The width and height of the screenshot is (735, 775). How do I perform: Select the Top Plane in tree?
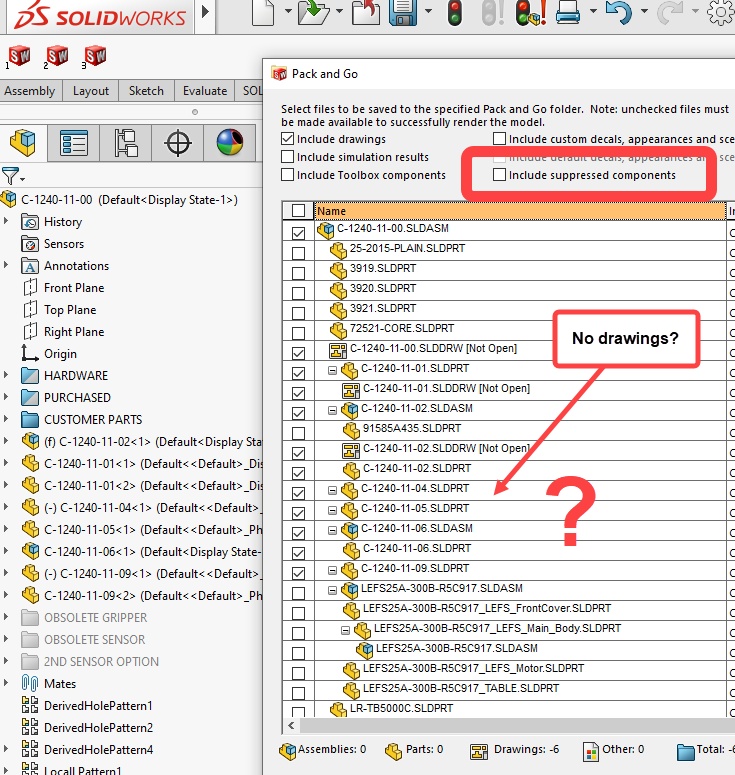point(70,310)
